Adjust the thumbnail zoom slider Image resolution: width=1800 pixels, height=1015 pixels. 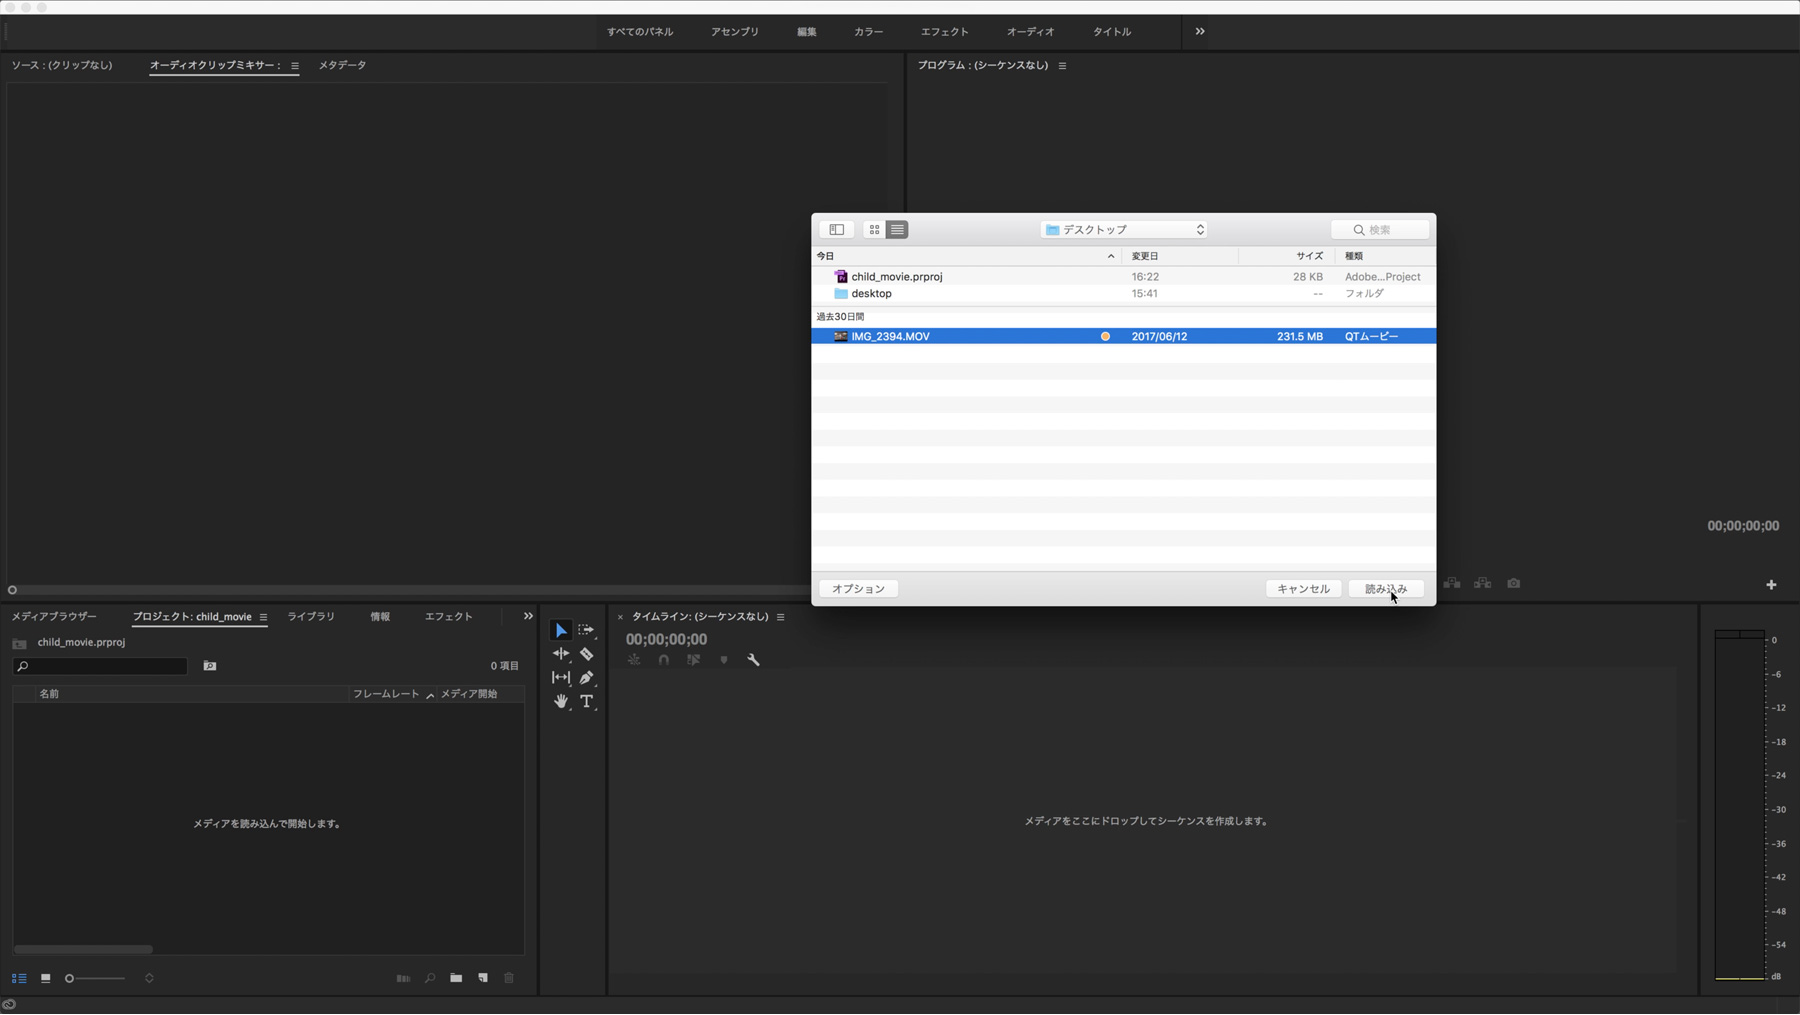[x=95, y=979]
